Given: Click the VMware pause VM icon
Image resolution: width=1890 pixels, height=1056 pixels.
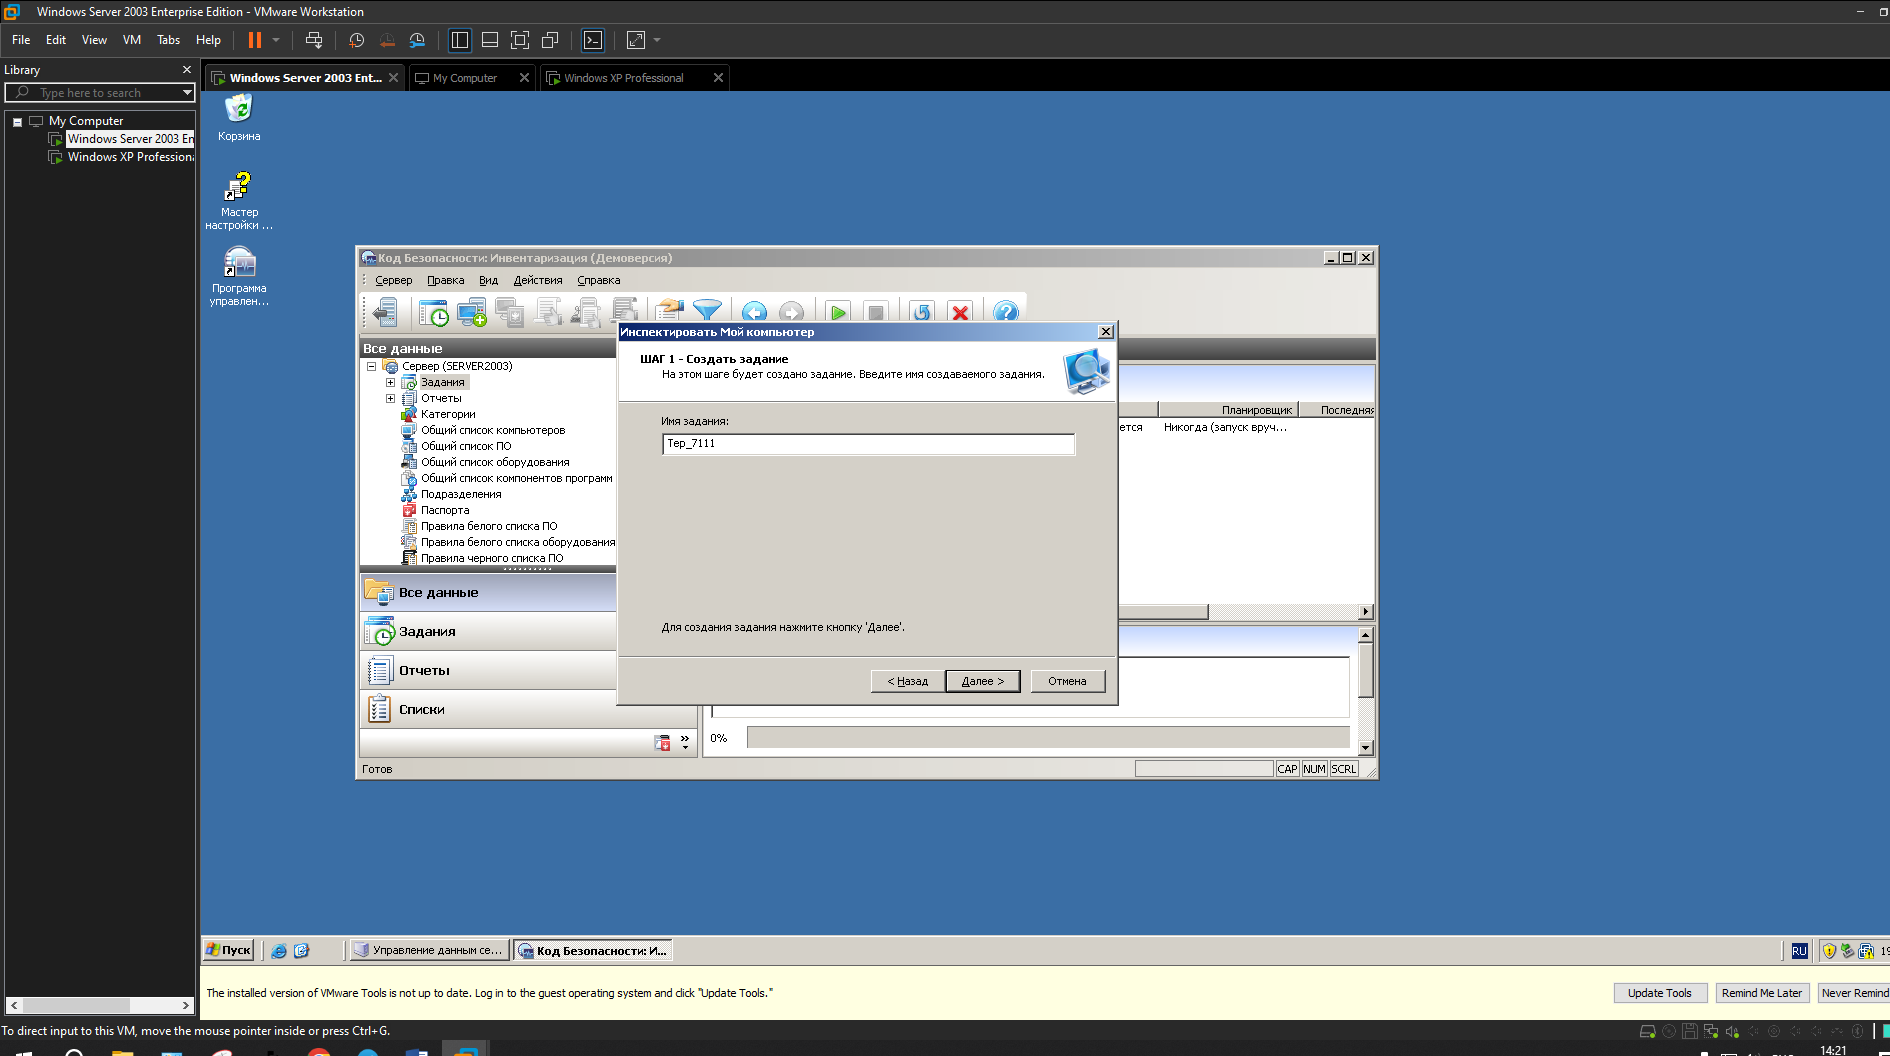Looking at the screenshot, I should point(255,40).
